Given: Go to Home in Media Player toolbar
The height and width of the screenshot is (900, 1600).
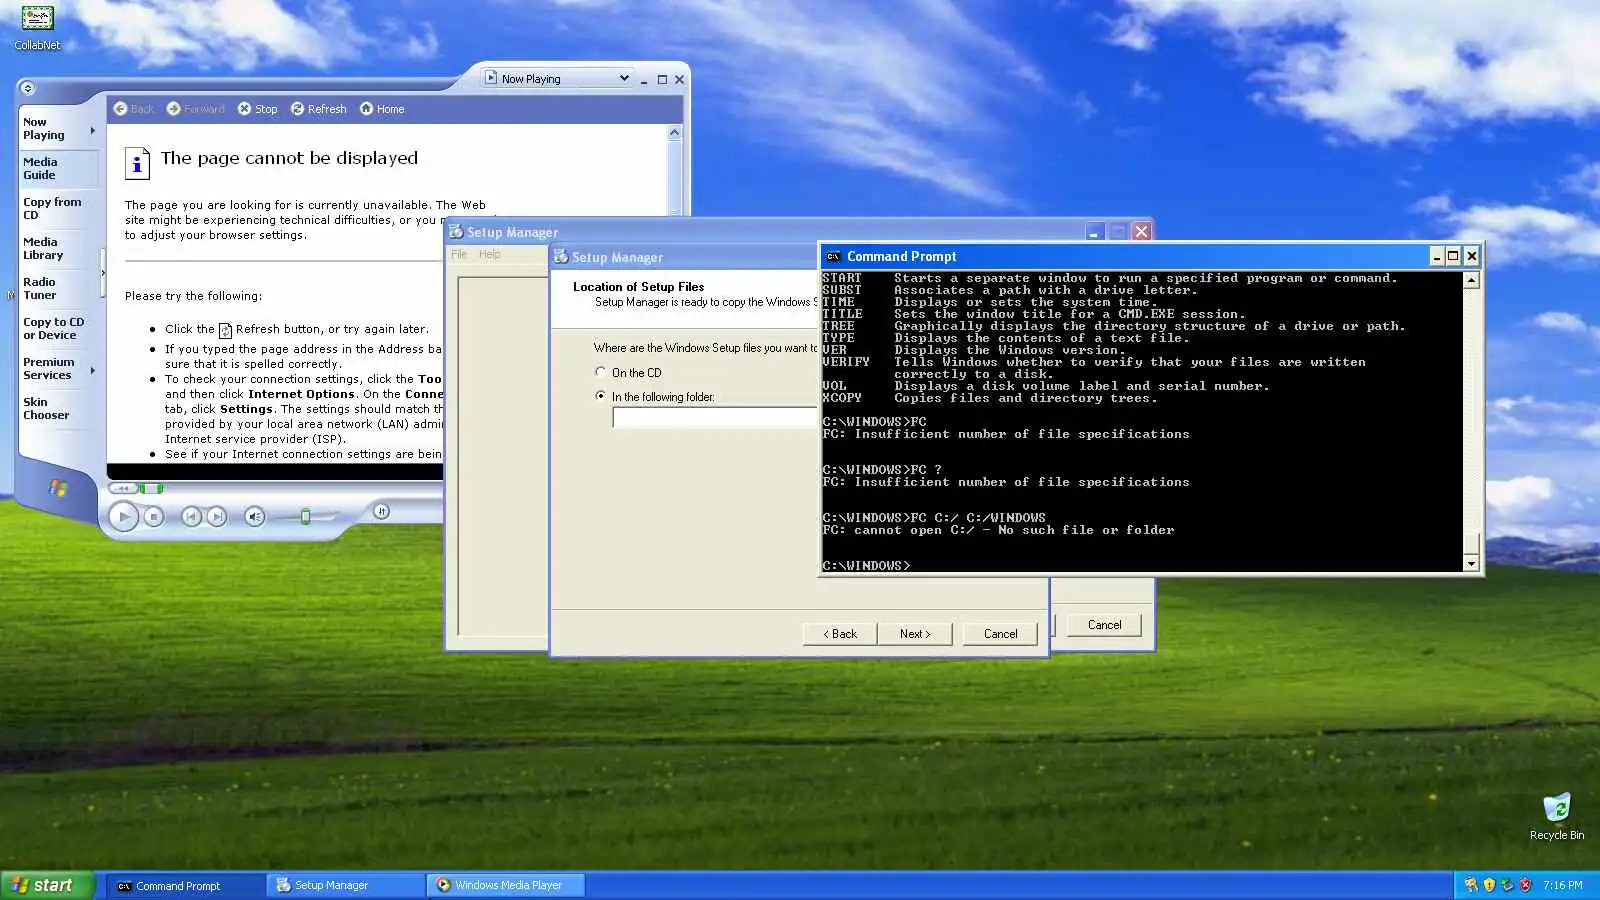Looking at the screenshot, I should coord(366,109).
